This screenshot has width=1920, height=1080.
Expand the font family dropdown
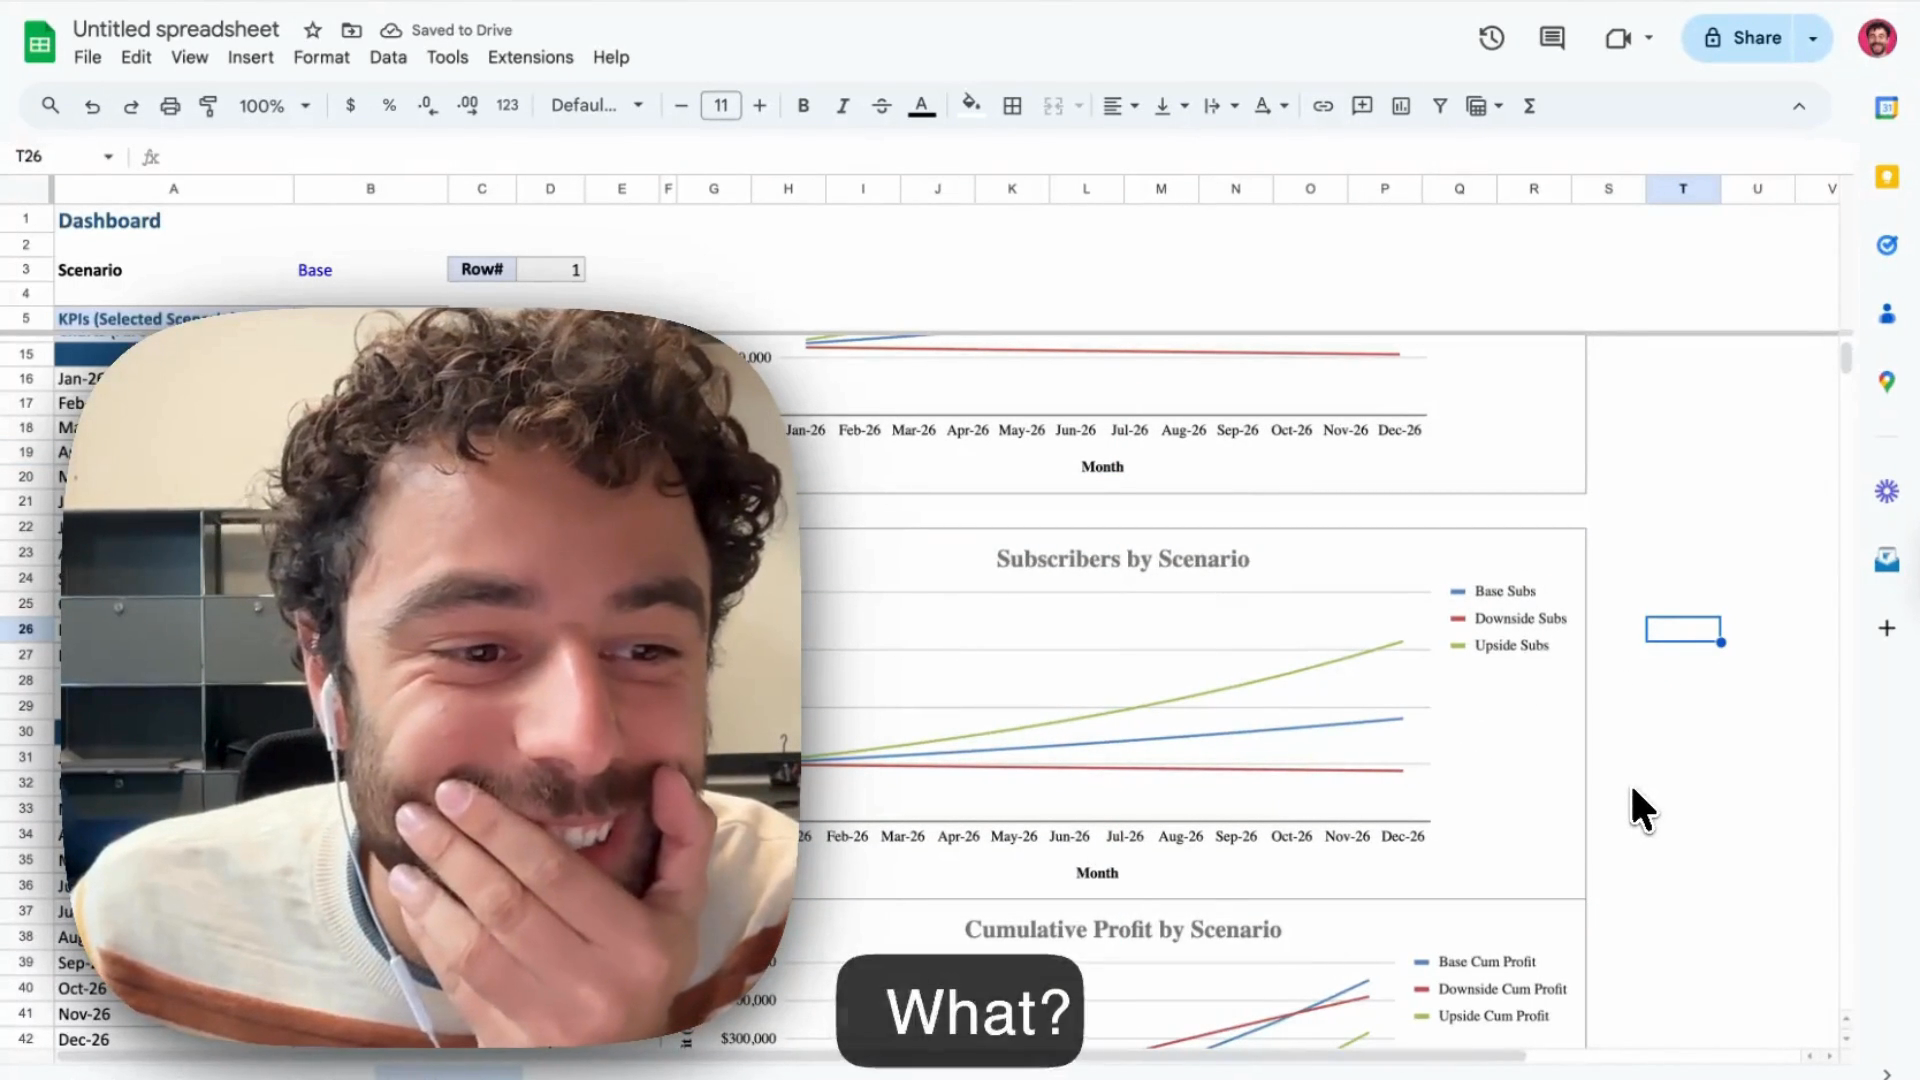[597, 106]
